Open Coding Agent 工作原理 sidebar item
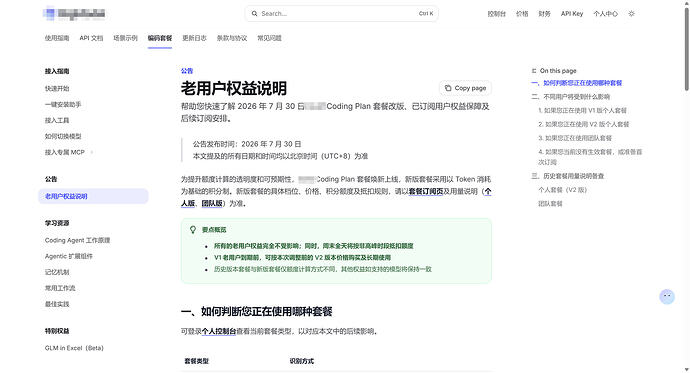Viewport: 690px width, 373px height. click(77, 240)
